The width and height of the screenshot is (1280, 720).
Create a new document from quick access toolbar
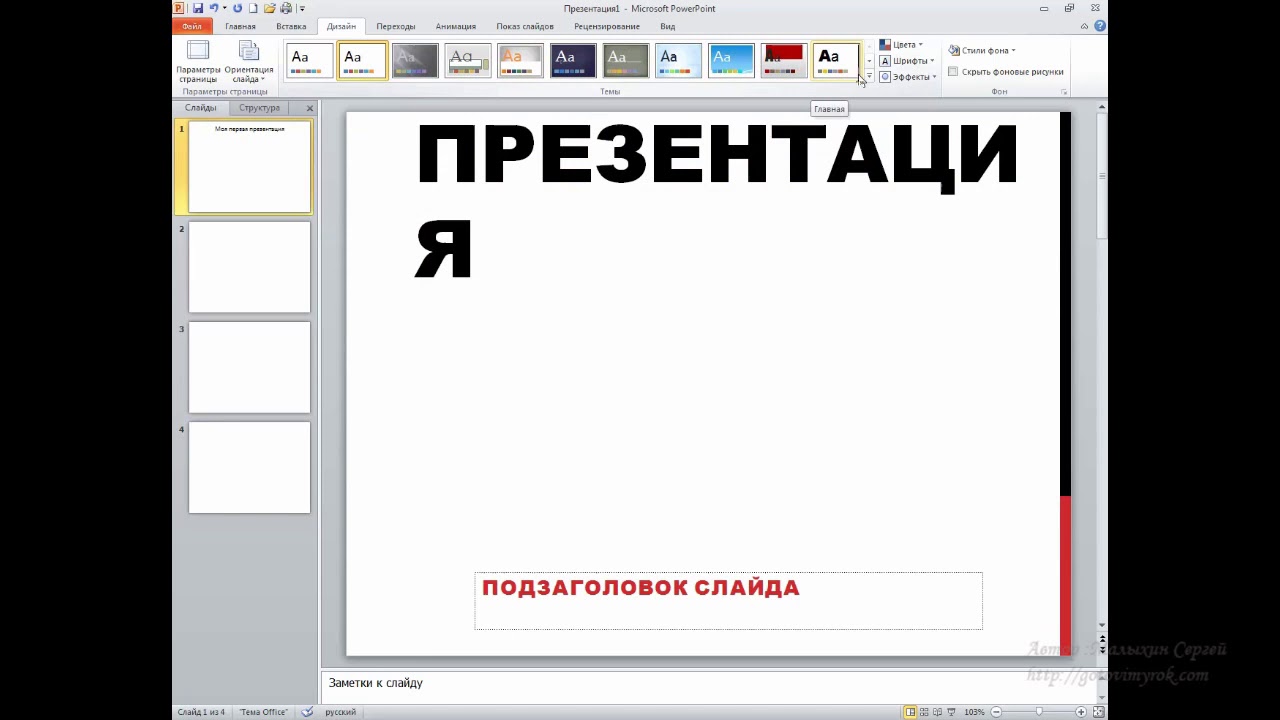click(x=253, y=8)
